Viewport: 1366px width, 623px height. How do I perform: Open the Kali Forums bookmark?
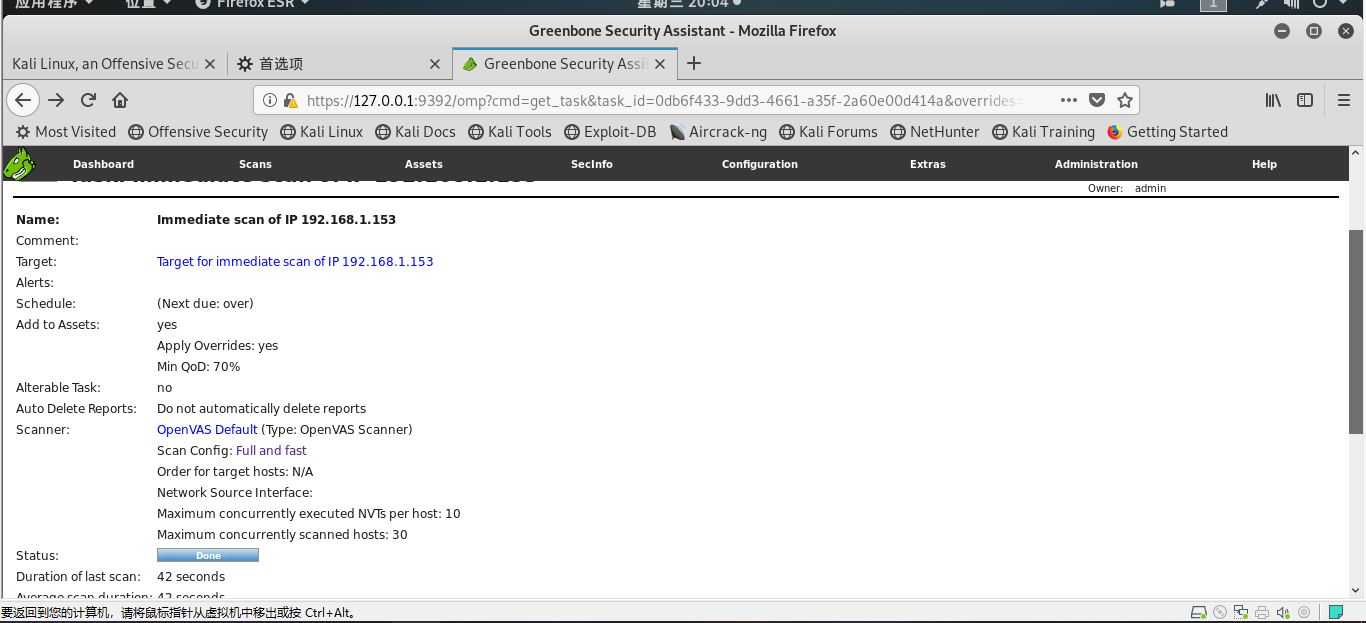[x=828, y=132]
